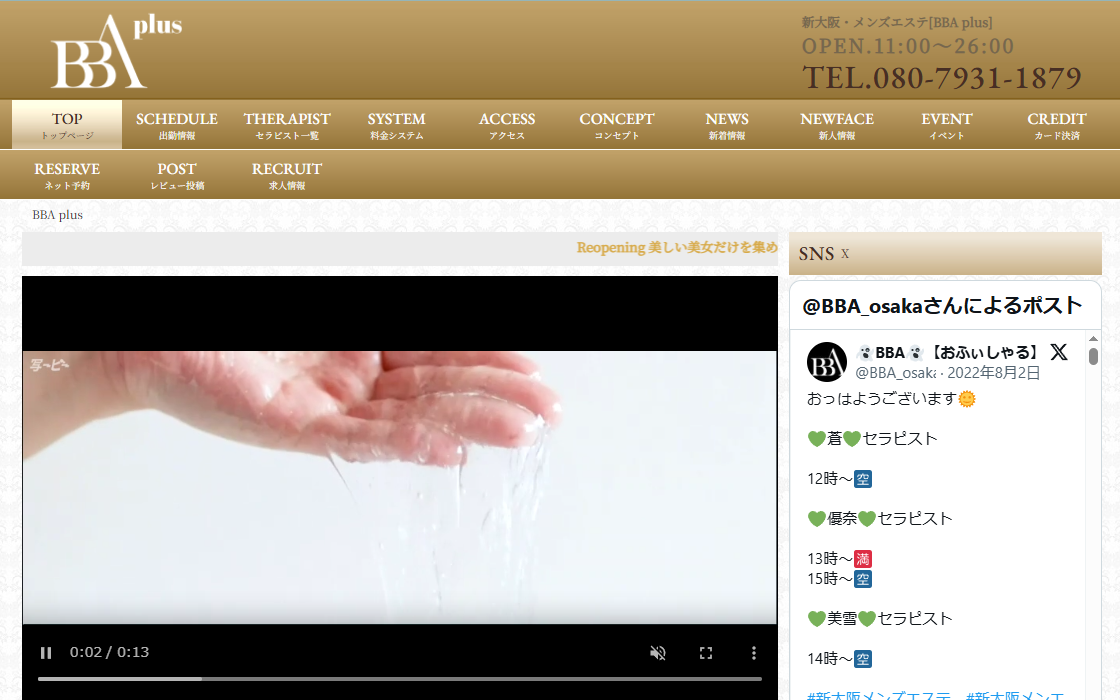Click the @BBA_osaka handle in tweet
This screenshot has width=1120, height=700.
tap(896, 373)
